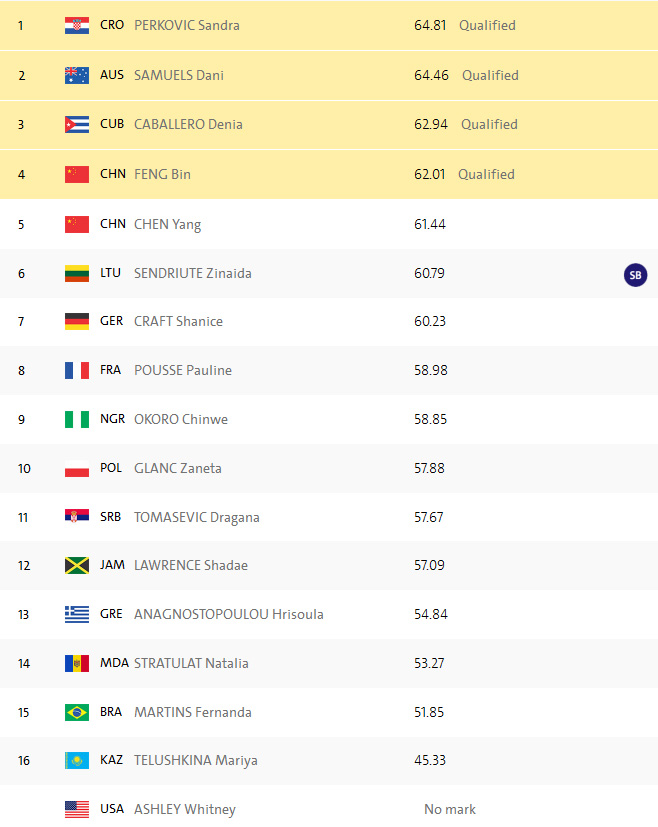Image resolution: width=658 pixels, height=827 pixels.
Task: Click the SB season best badge
Action: 635,275
